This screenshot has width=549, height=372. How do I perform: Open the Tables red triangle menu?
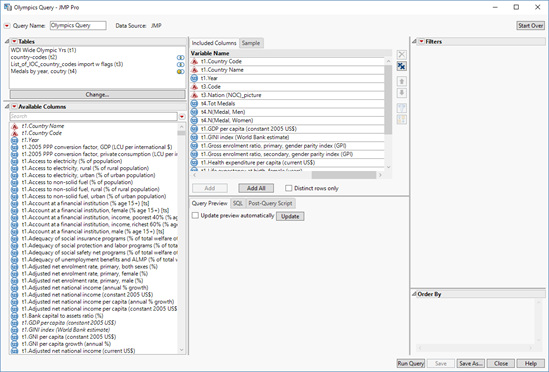(x=14, y=42)
